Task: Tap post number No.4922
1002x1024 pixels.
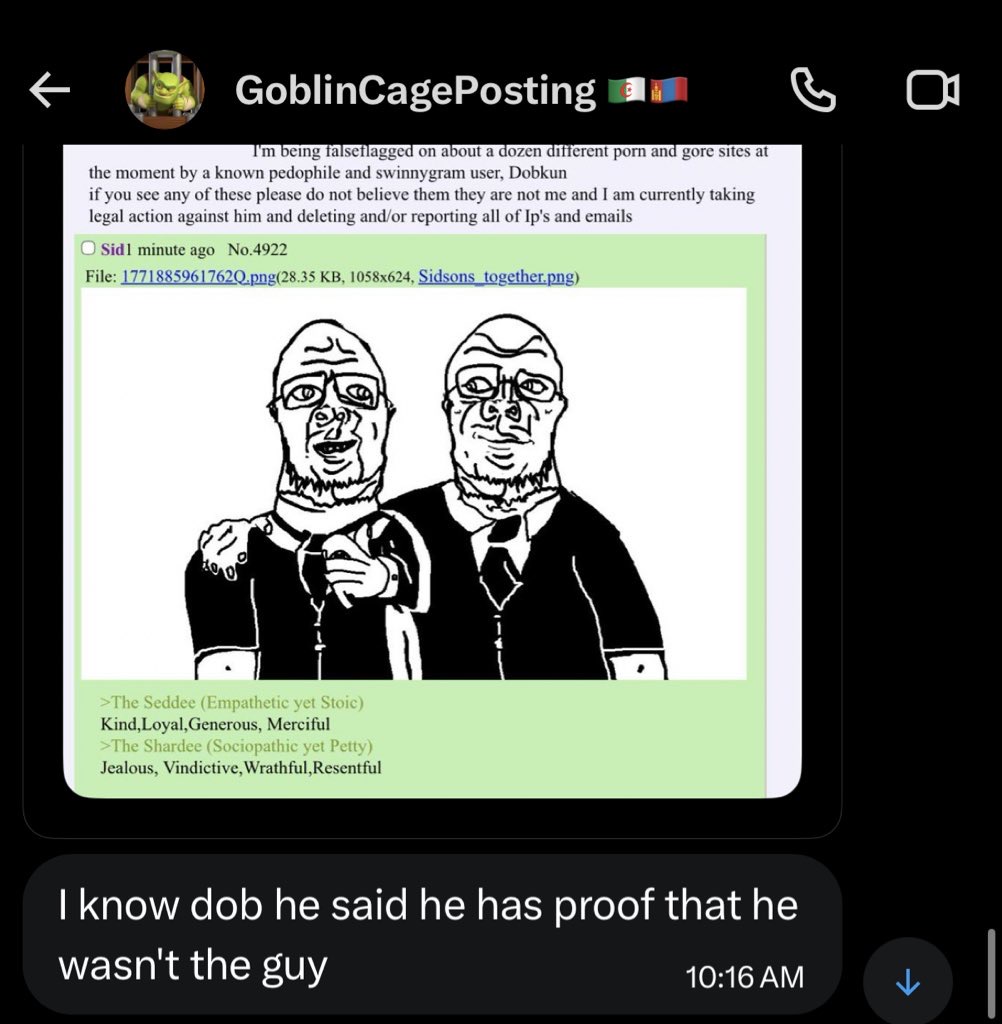Action: tap(257, 249)
